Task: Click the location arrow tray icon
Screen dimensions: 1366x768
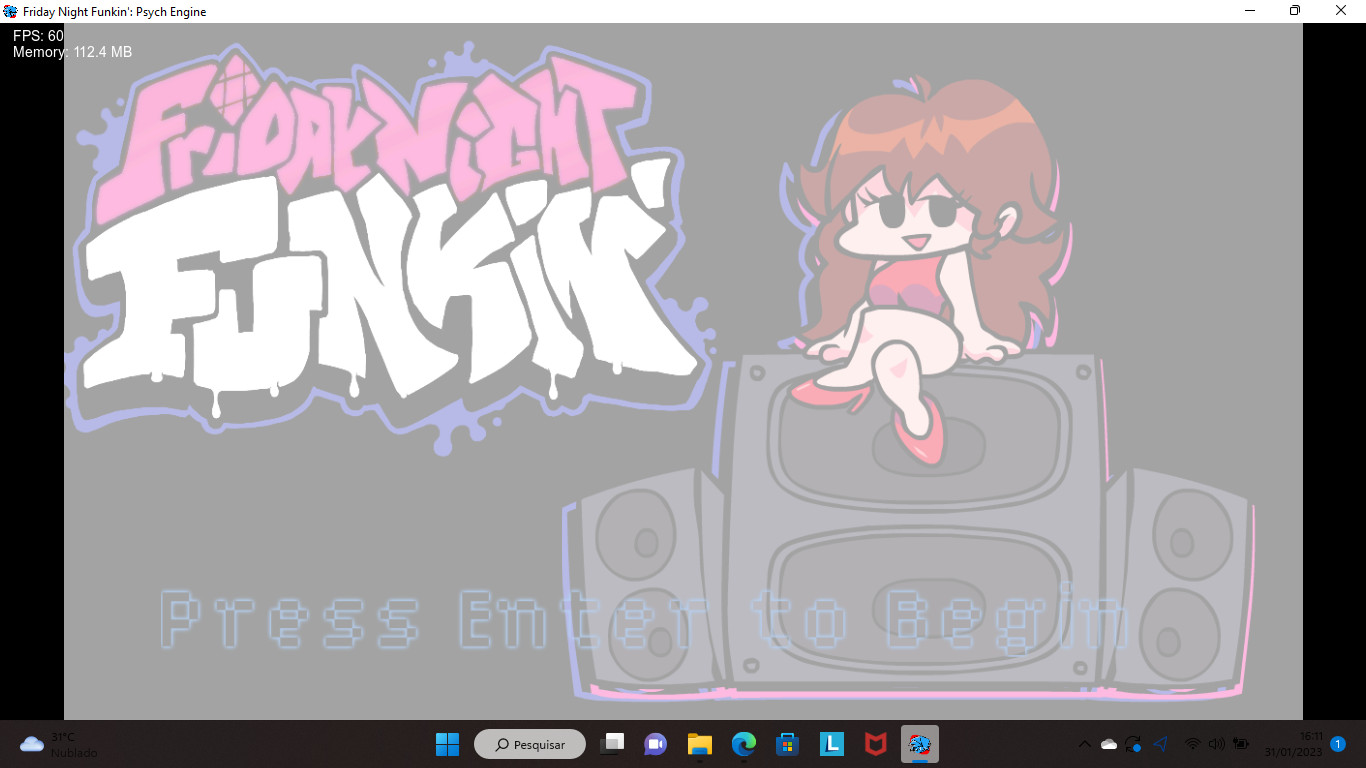Action: point(1160,744)
